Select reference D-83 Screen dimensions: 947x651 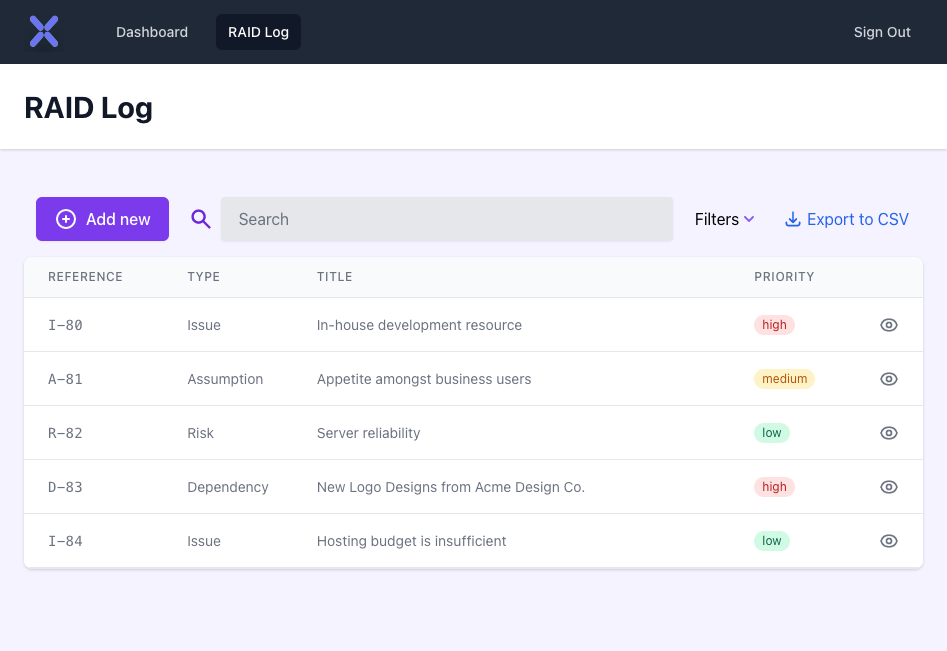click(x=65, y=487)
